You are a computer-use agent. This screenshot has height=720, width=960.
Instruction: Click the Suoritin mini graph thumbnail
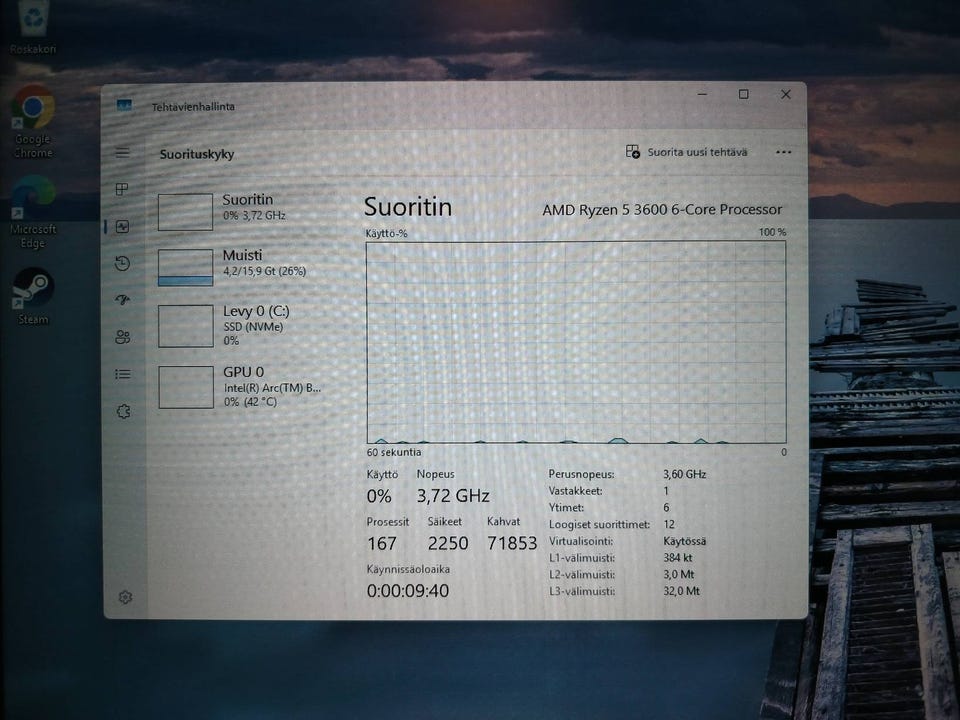185,212
